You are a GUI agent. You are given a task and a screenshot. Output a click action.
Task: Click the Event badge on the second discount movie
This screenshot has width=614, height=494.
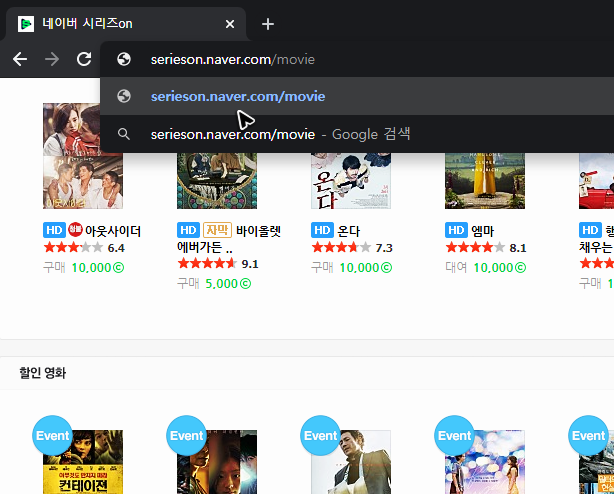pos(186,435)
